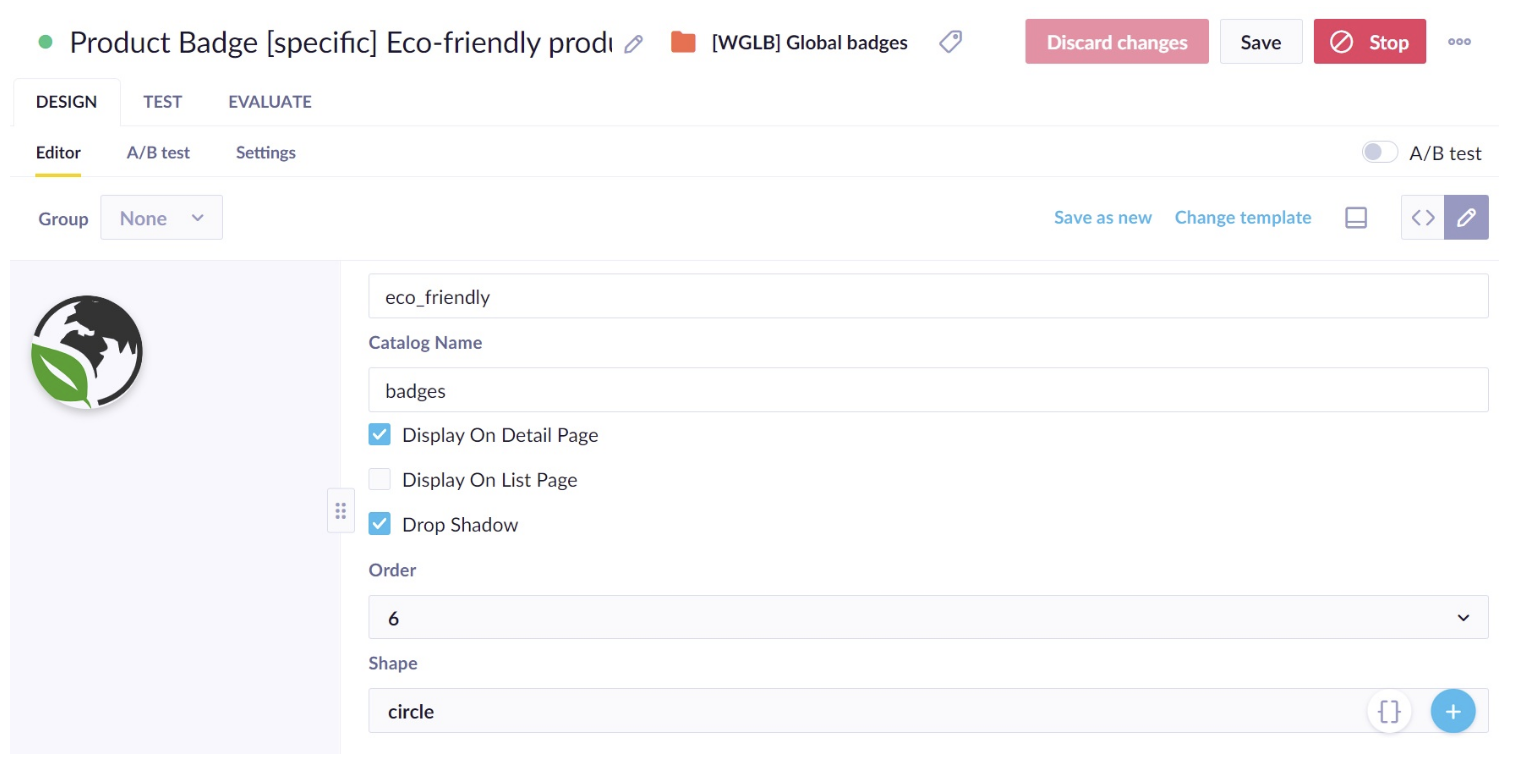Rename badge using the pencil edit icon
The width and height of the screenshot is (1540, 758).
[x=633, y=44]
